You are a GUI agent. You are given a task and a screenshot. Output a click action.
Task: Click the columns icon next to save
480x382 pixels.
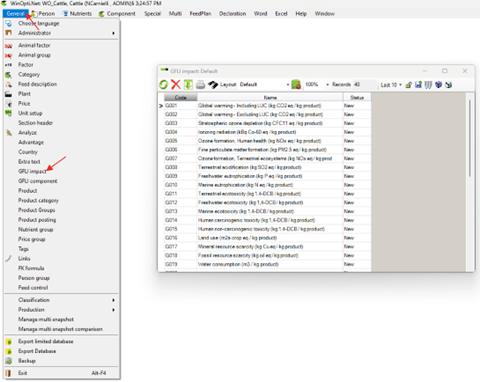click(428, 85)
